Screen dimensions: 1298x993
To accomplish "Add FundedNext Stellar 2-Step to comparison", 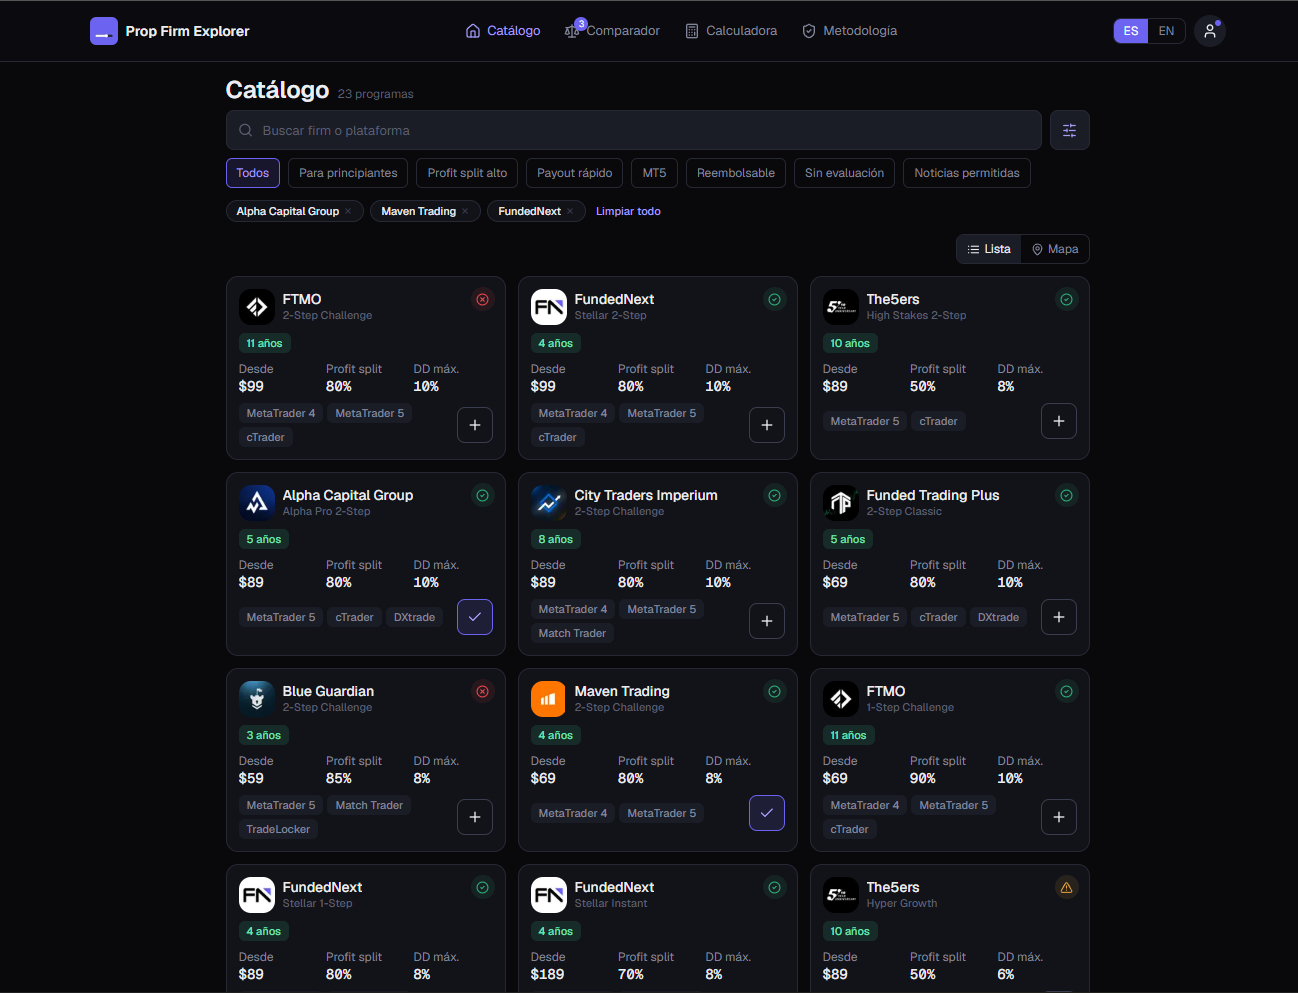I will tap(767, 425).
